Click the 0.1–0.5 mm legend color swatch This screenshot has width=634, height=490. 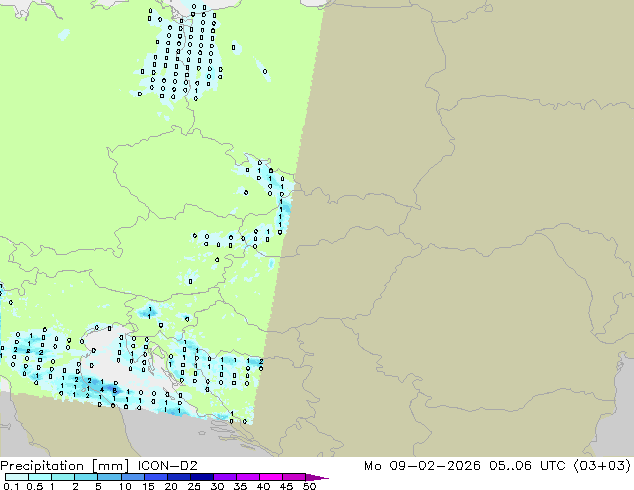coord(17,477)
